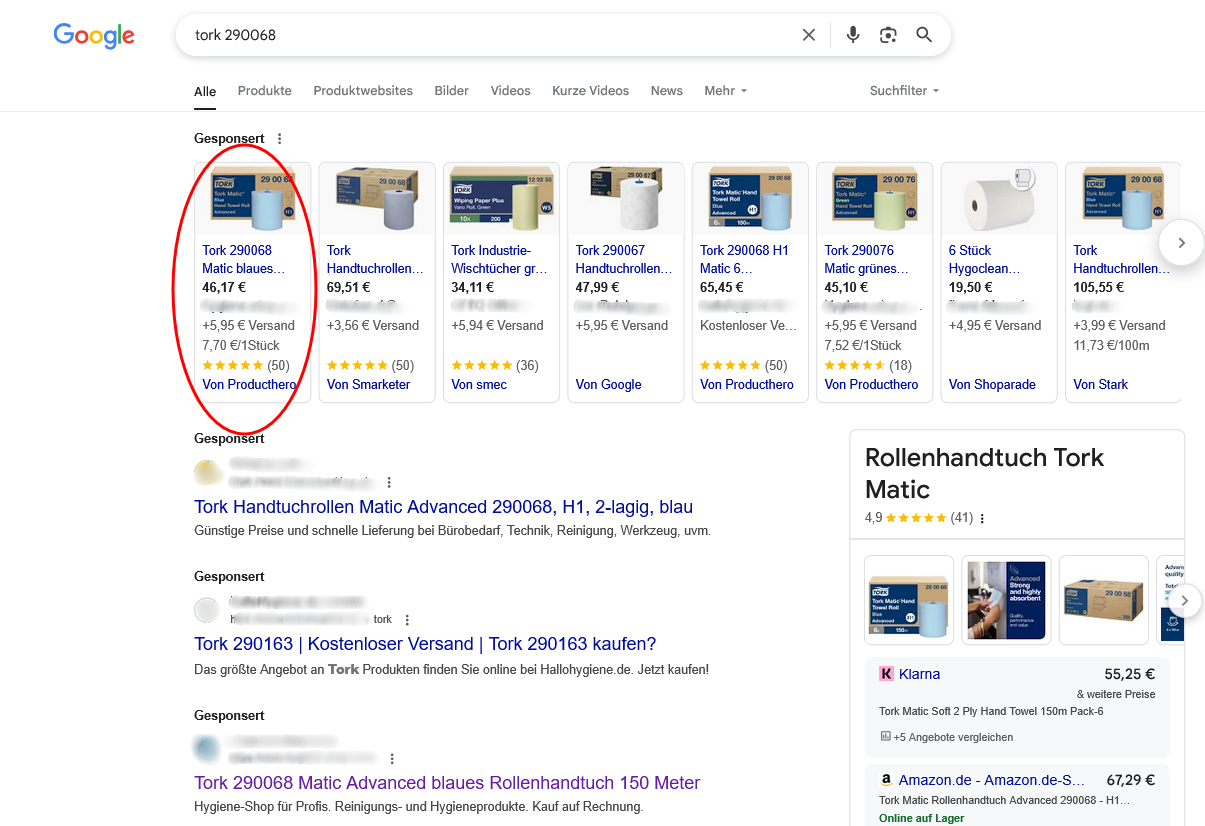Click the compare icon beside +5 Angebote vergleichen

click(885, 737)
